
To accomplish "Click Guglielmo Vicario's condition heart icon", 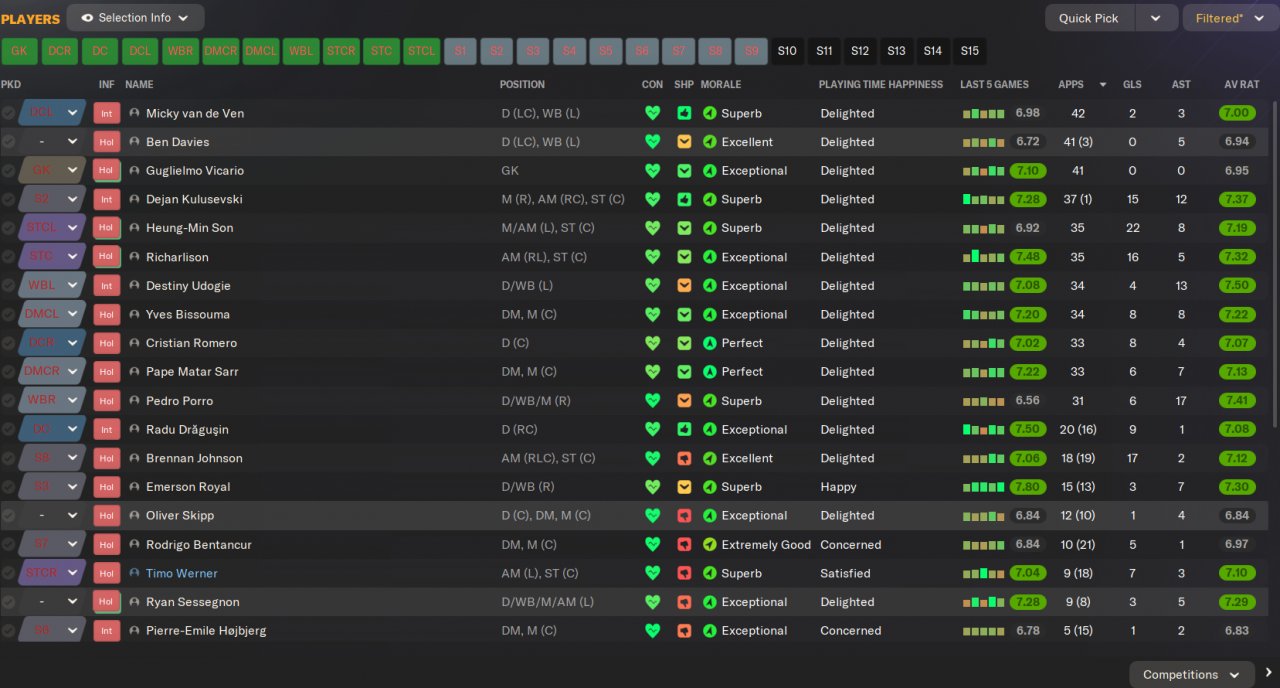I will click(x=653, y=171).
